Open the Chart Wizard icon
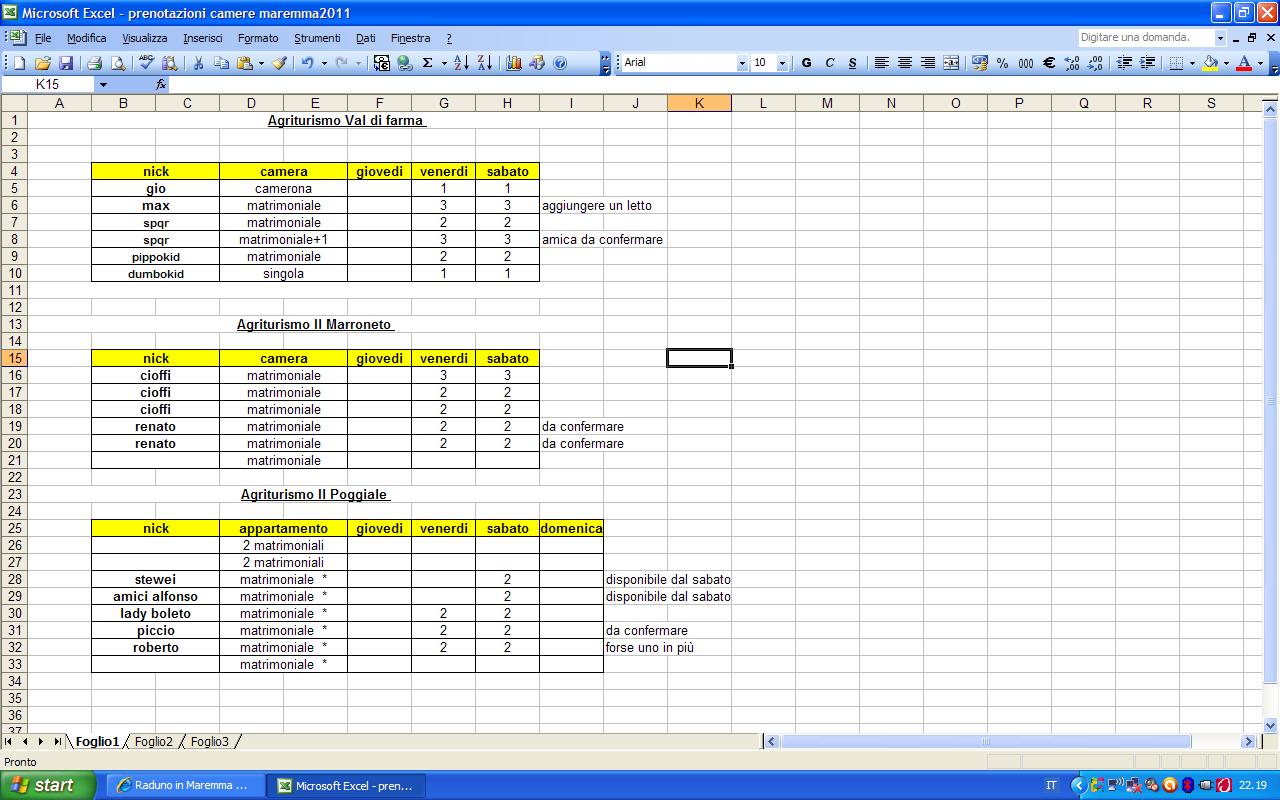The width and height of the screenshot is (1280, 800). tap(514, 63)
